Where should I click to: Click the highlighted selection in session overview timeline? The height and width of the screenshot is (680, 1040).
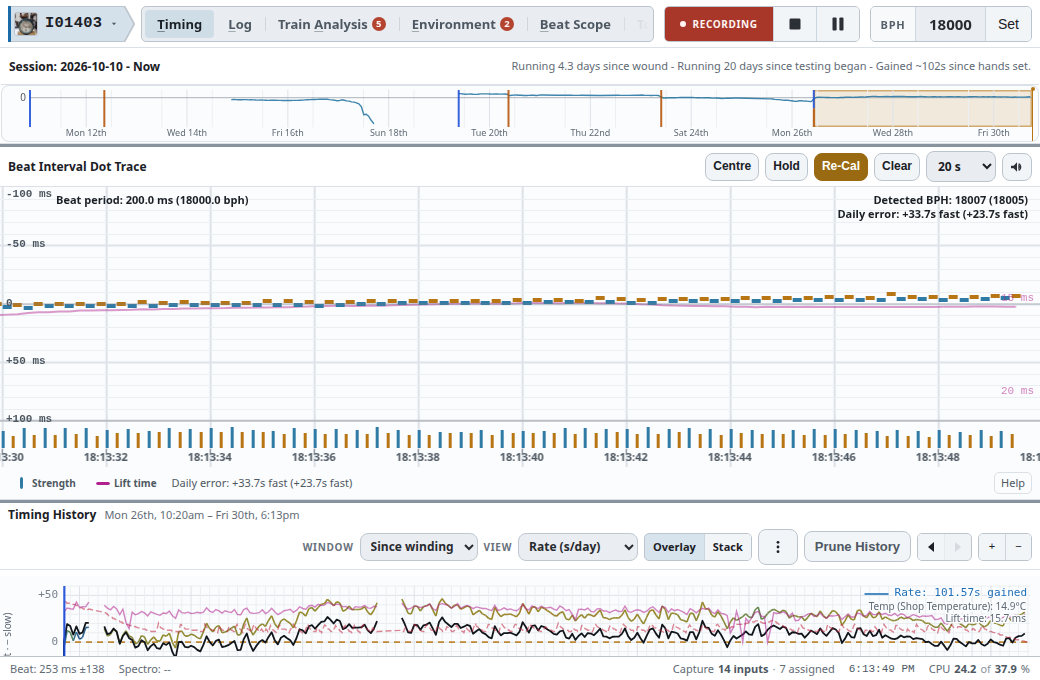pos(923,108)
